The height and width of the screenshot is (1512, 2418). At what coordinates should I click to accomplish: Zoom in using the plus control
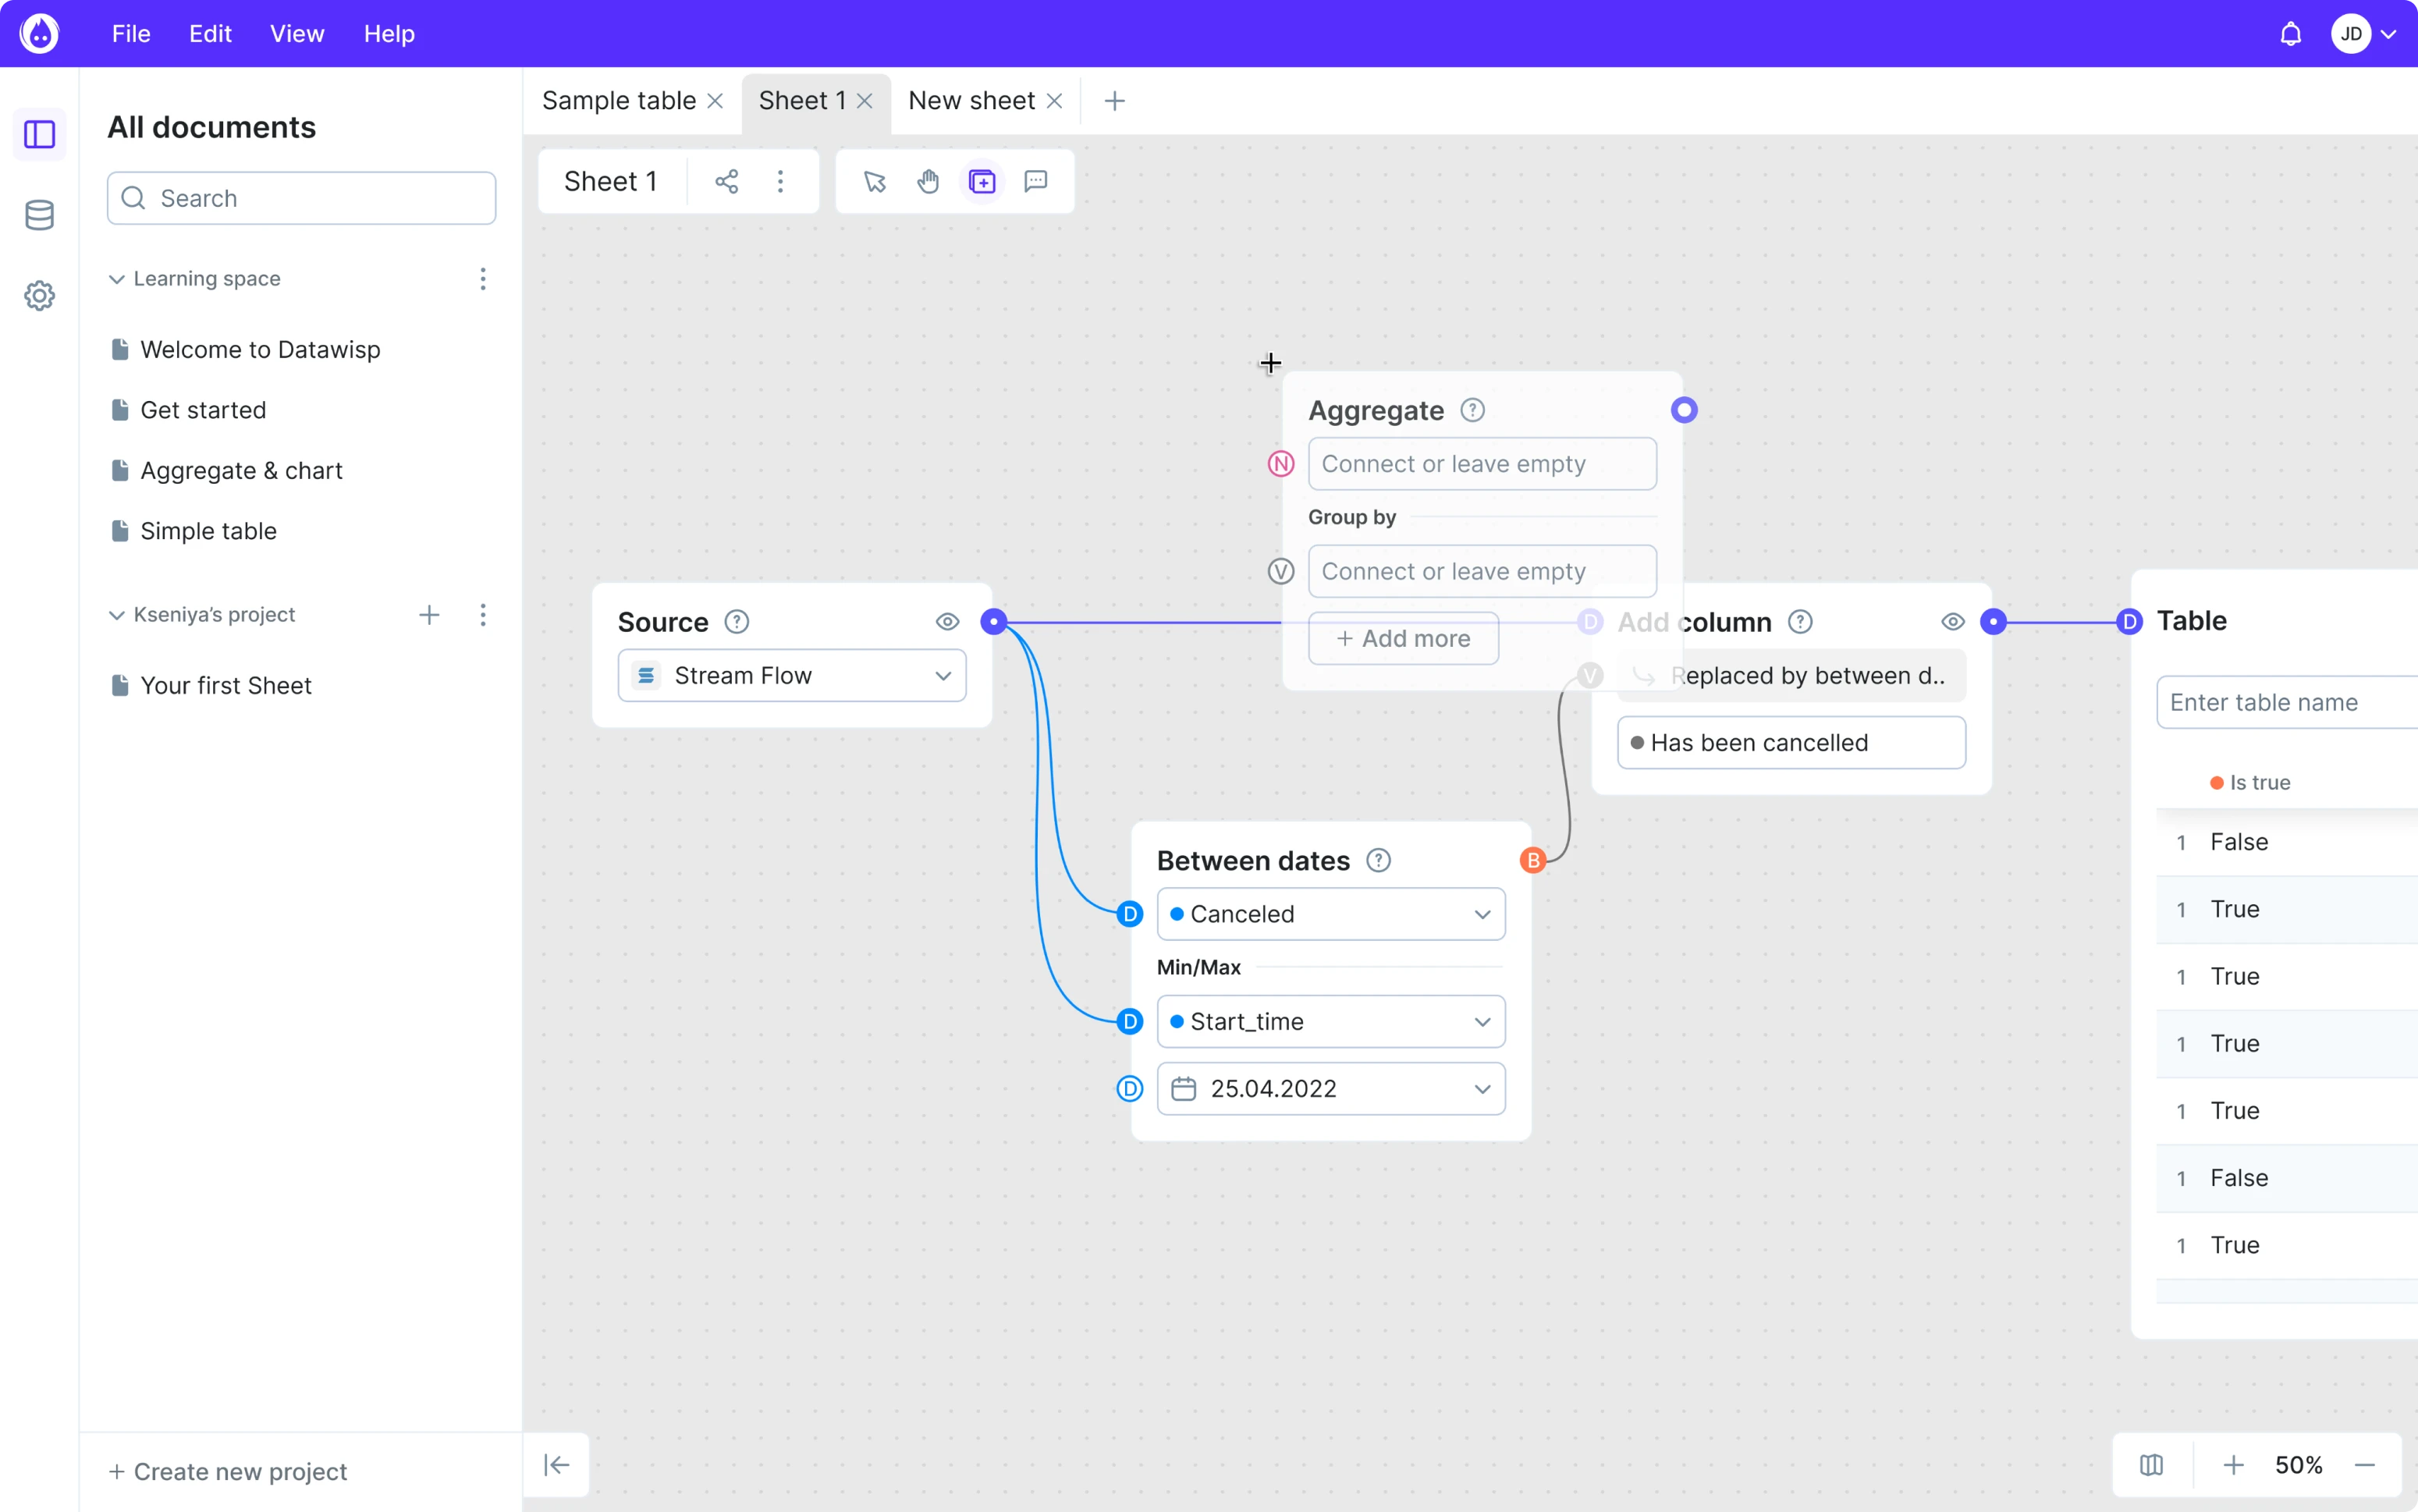[x=2232, y=1464]
